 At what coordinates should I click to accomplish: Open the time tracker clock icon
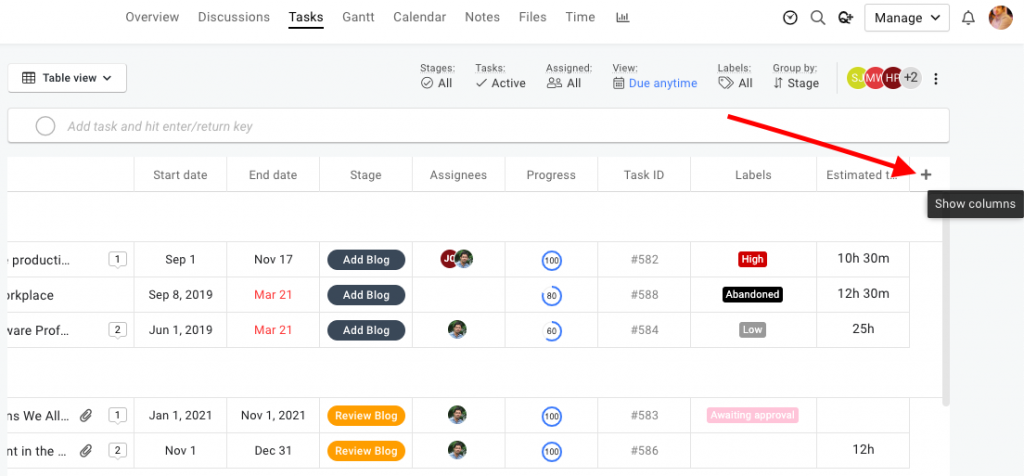[790, 18]
